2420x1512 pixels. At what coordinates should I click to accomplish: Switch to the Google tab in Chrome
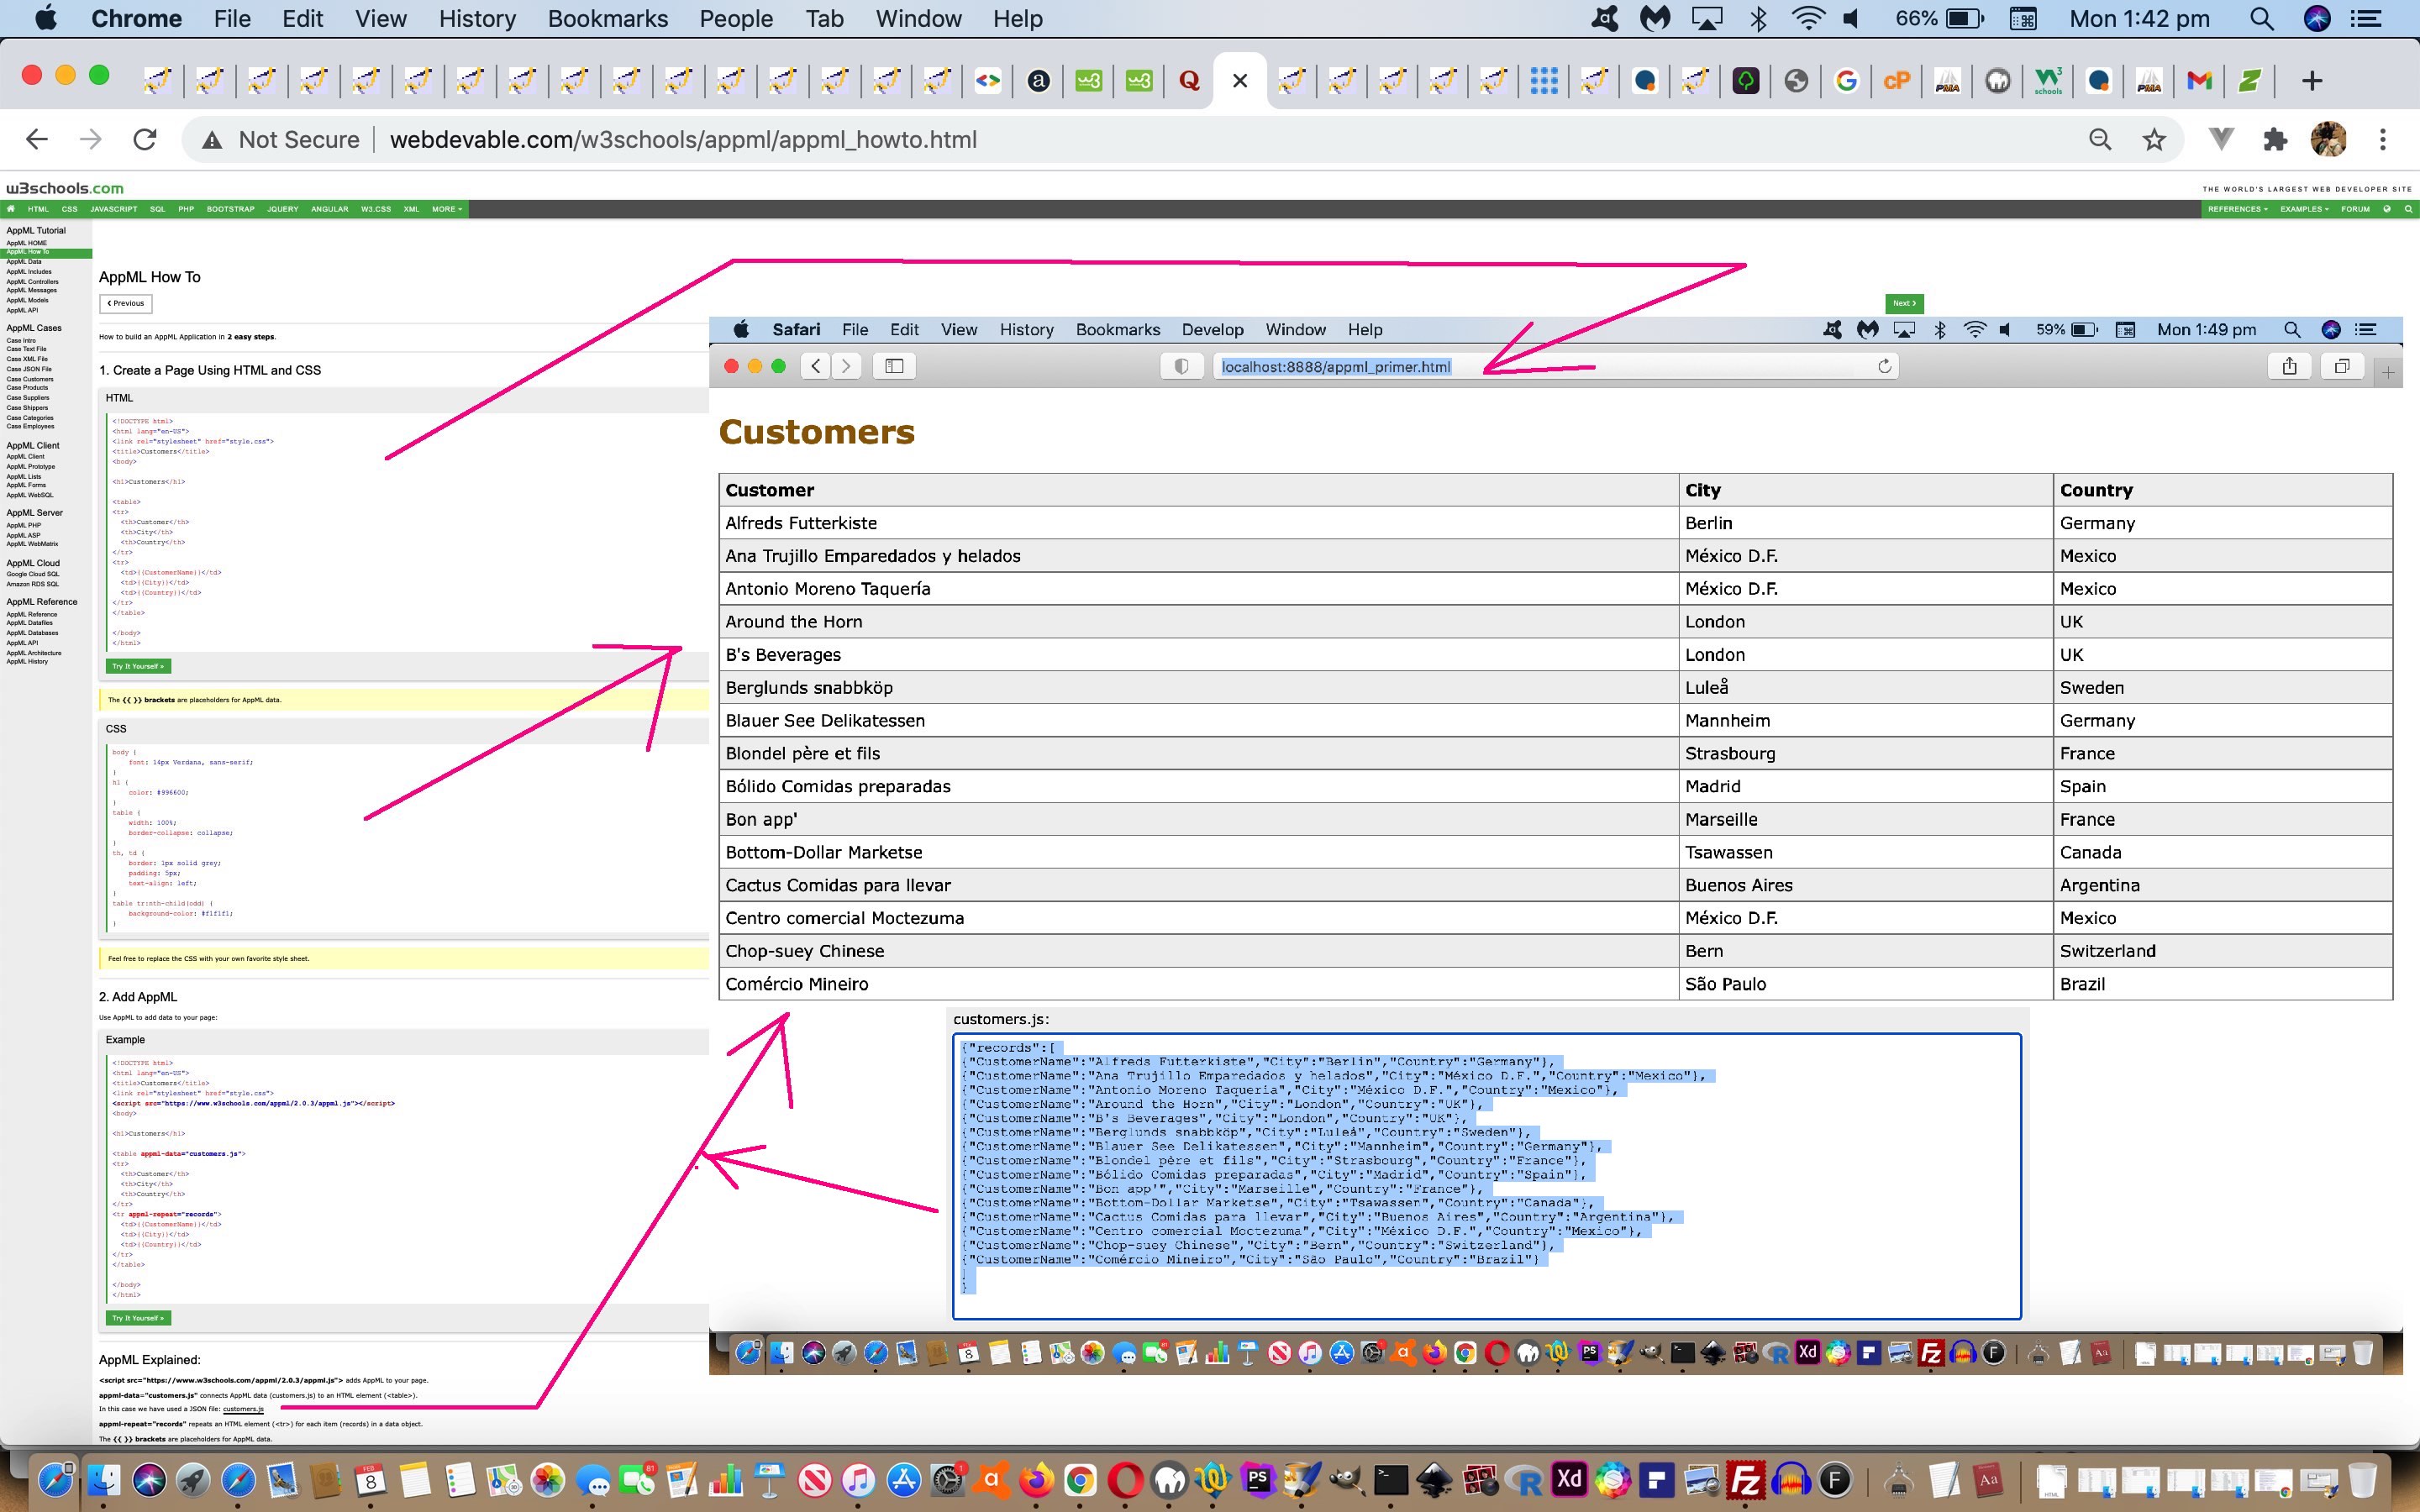[x=1847, y=81]
